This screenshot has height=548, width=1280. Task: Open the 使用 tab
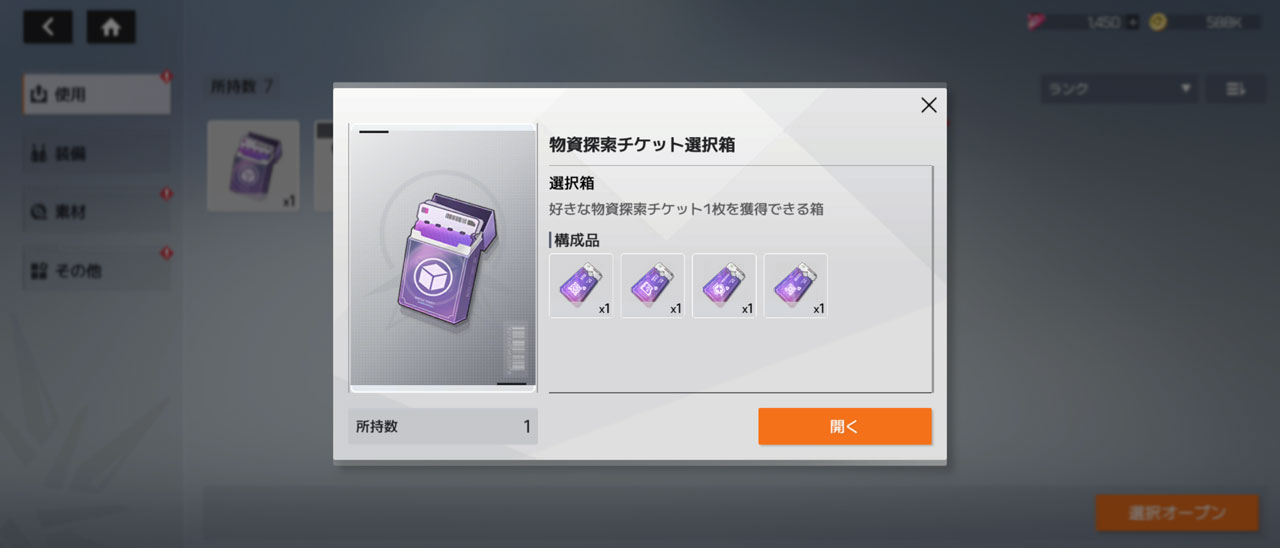pyautogui.click(x=96, y=94)
